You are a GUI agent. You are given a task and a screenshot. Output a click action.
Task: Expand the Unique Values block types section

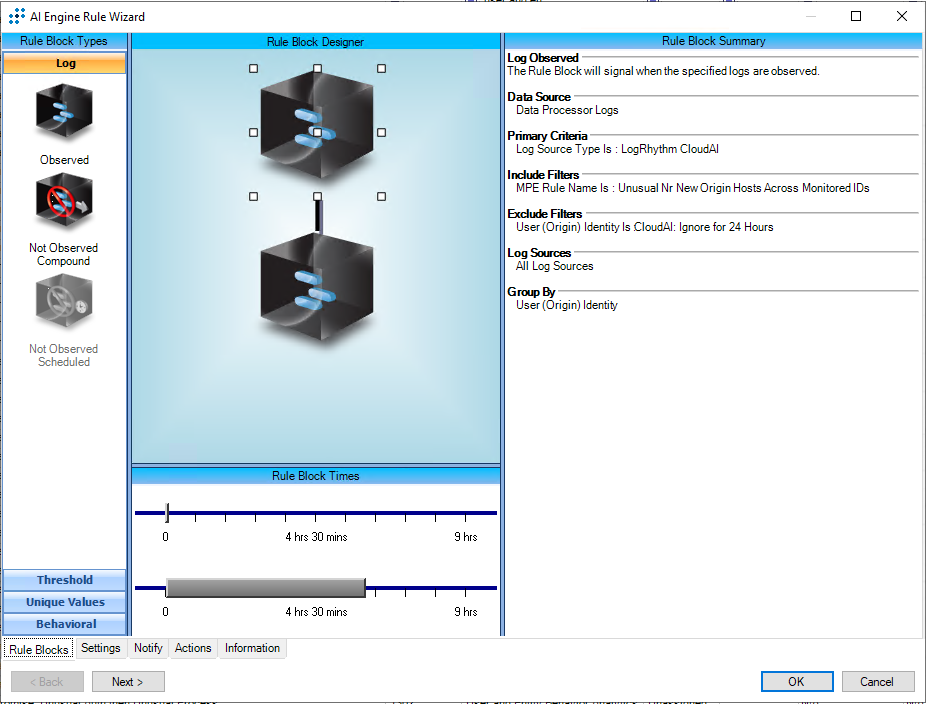coord(65,602)
